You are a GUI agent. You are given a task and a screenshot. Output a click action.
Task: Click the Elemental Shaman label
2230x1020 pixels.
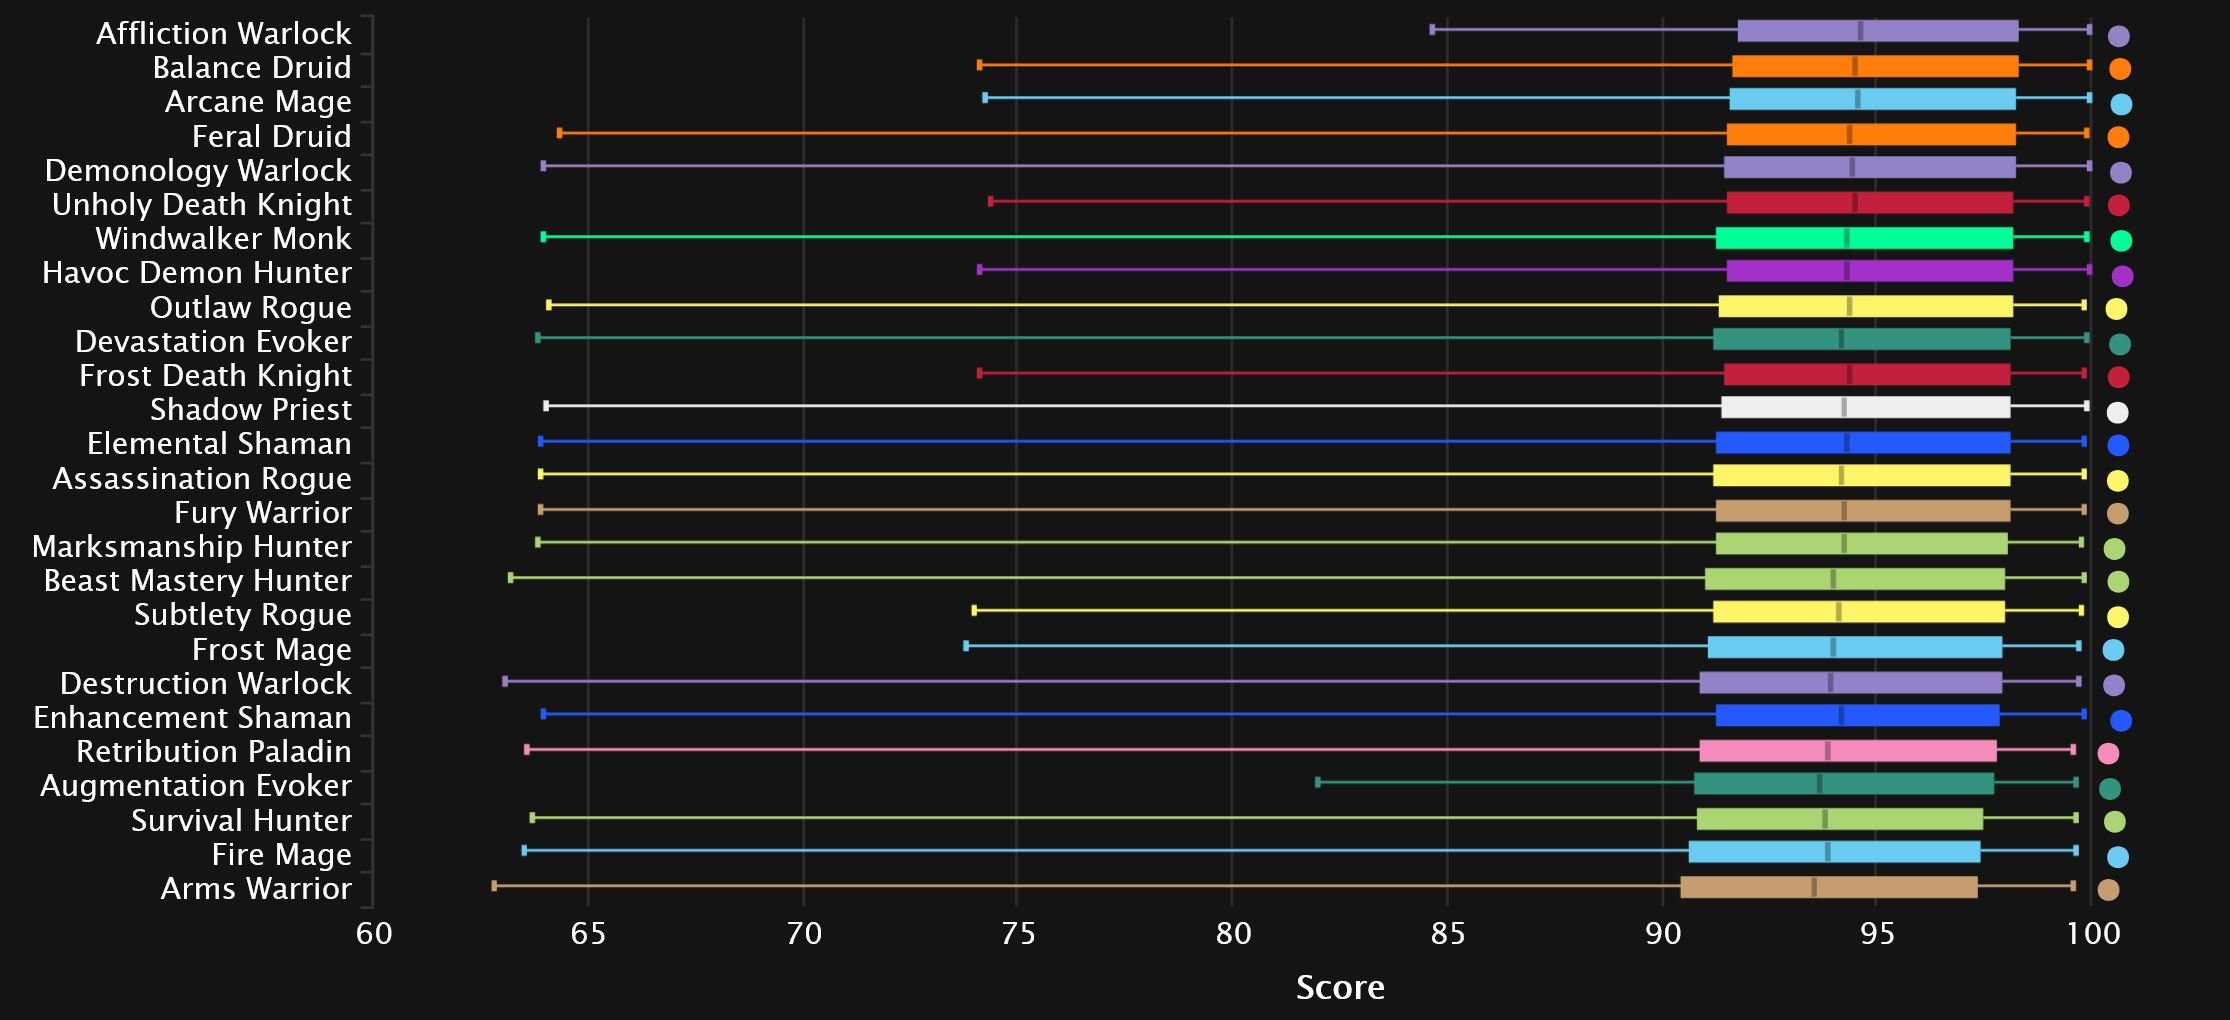[x=219, y=443]
